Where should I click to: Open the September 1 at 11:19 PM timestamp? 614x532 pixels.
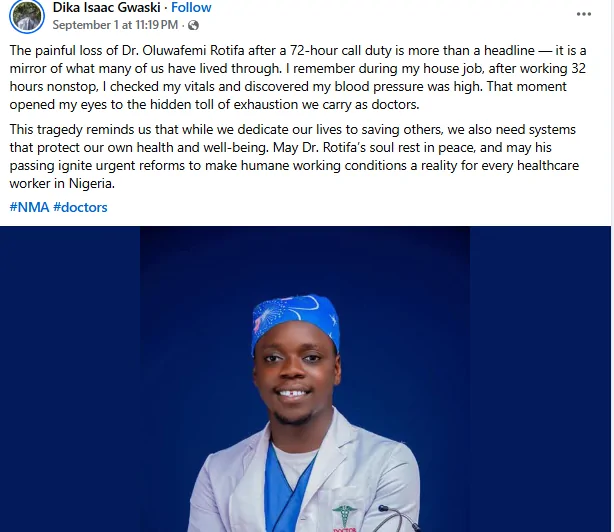(x=115, y=25)
